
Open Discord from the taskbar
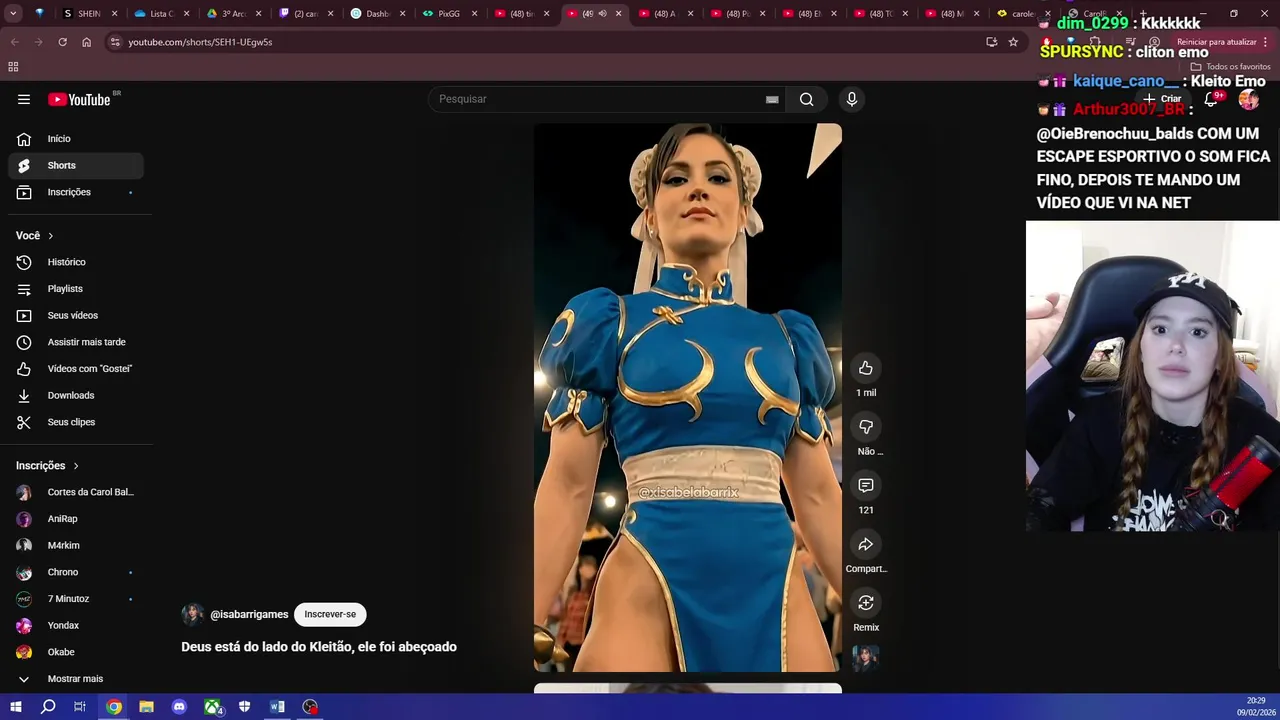(x=179, y=707)
